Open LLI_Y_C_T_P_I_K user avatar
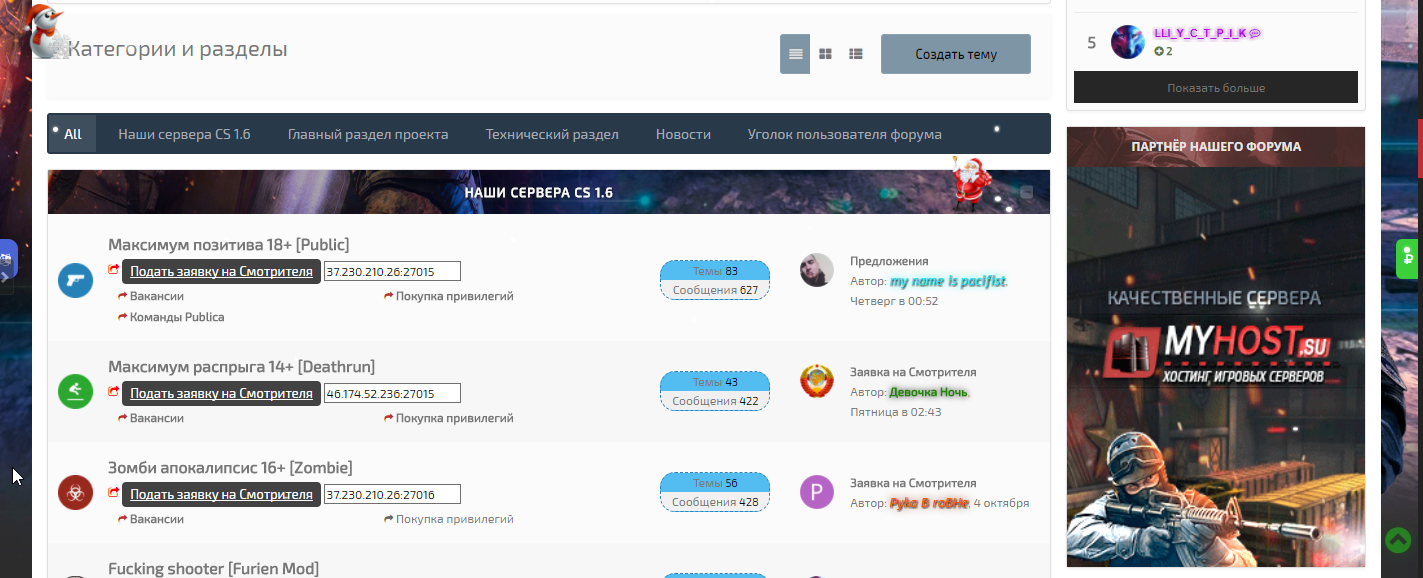Viewport: 1423px width, 578px height. click(1128, 42)
